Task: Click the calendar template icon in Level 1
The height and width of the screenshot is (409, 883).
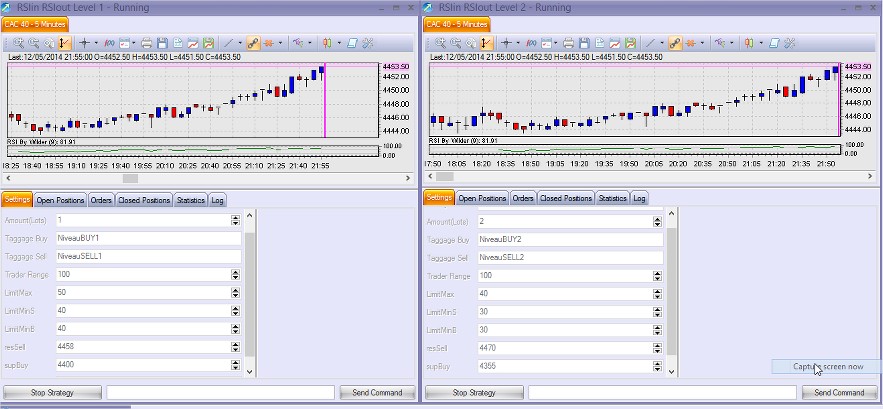Action: pyautogui.click(x=124, y=43)
